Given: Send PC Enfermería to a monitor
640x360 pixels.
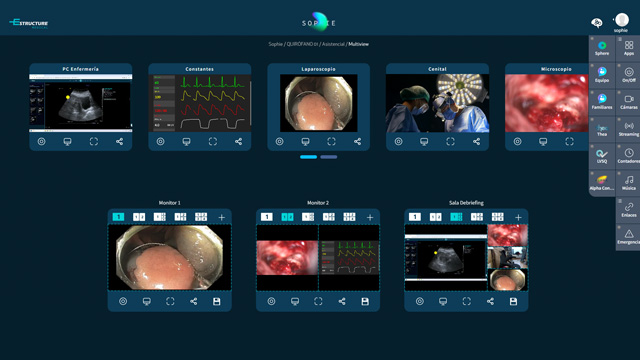Looking at the screenshot, I should (x=67, y=142).
